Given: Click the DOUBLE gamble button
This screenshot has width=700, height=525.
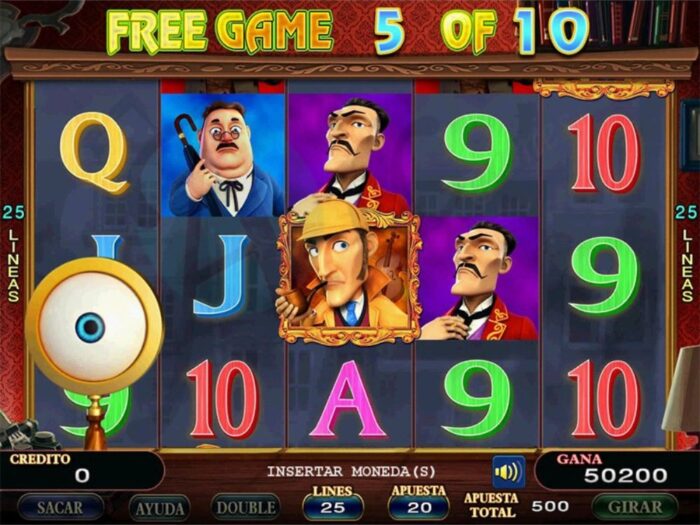Looking at the screenshot, I should [x=246, y=508].
